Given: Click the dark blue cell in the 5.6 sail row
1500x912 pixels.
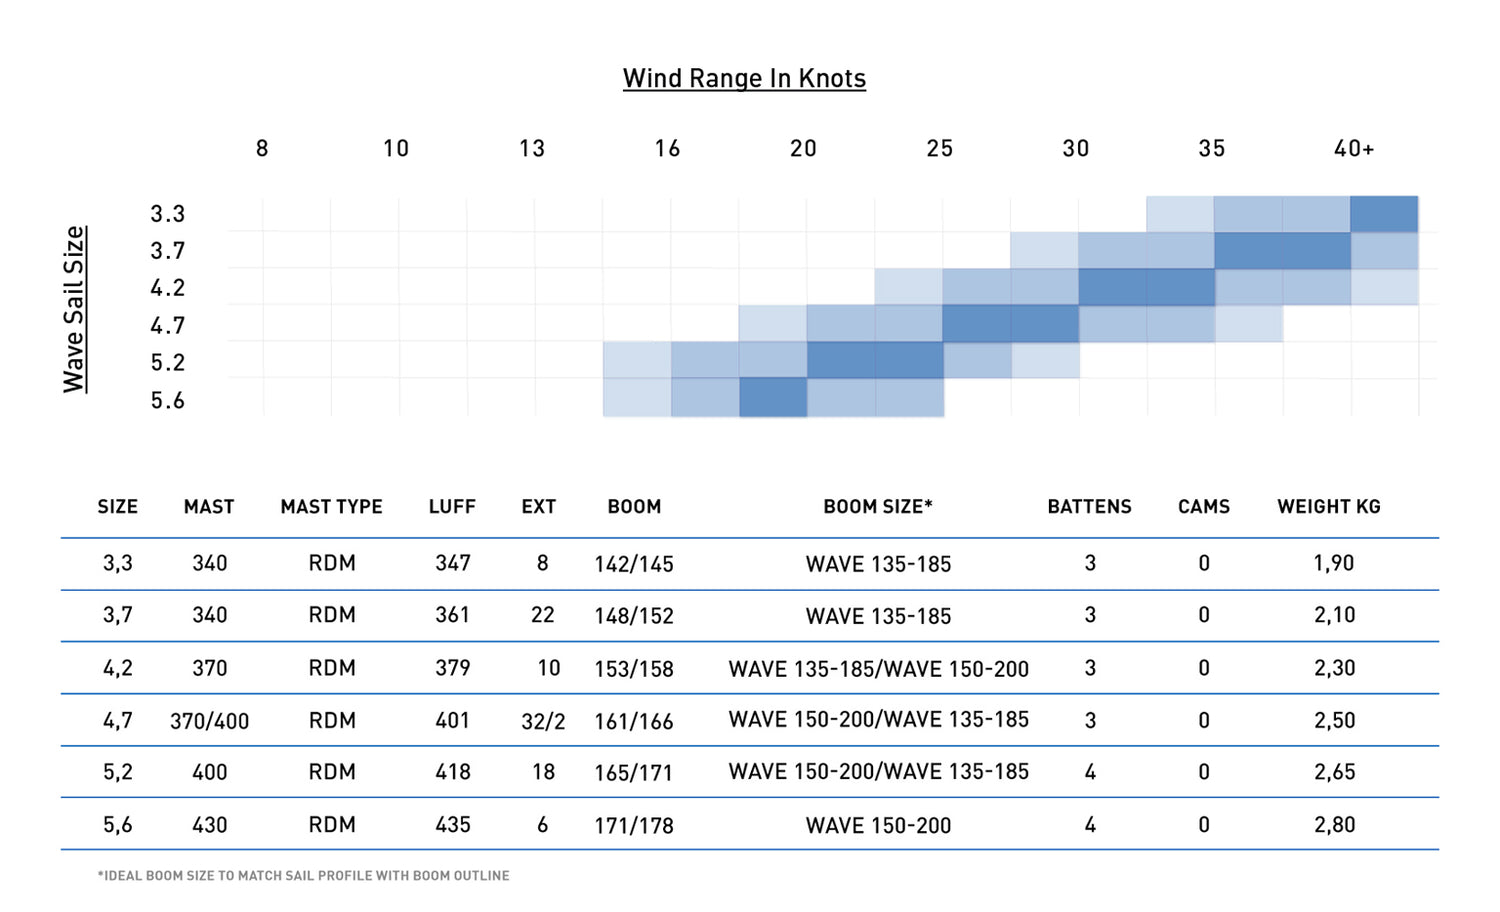Looking at the screenshot, I should point(773,397).
